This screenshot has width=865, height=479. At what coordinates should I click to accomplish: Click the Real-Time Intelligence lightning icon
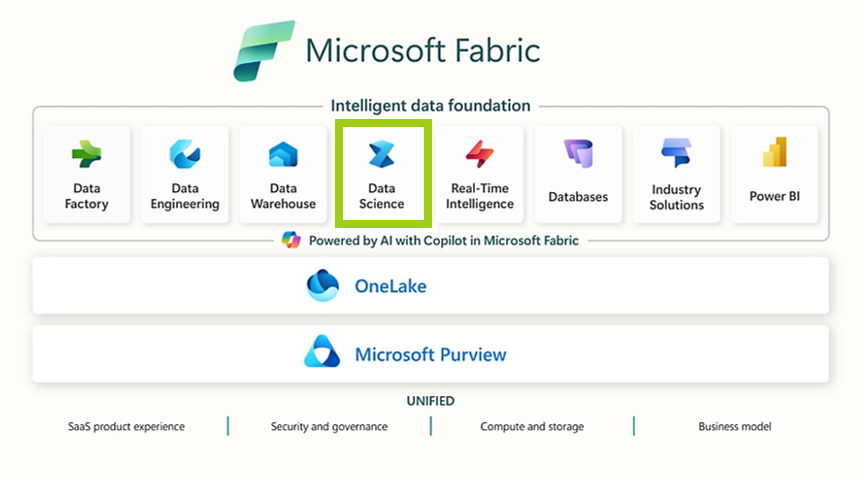tap(480, 155)
